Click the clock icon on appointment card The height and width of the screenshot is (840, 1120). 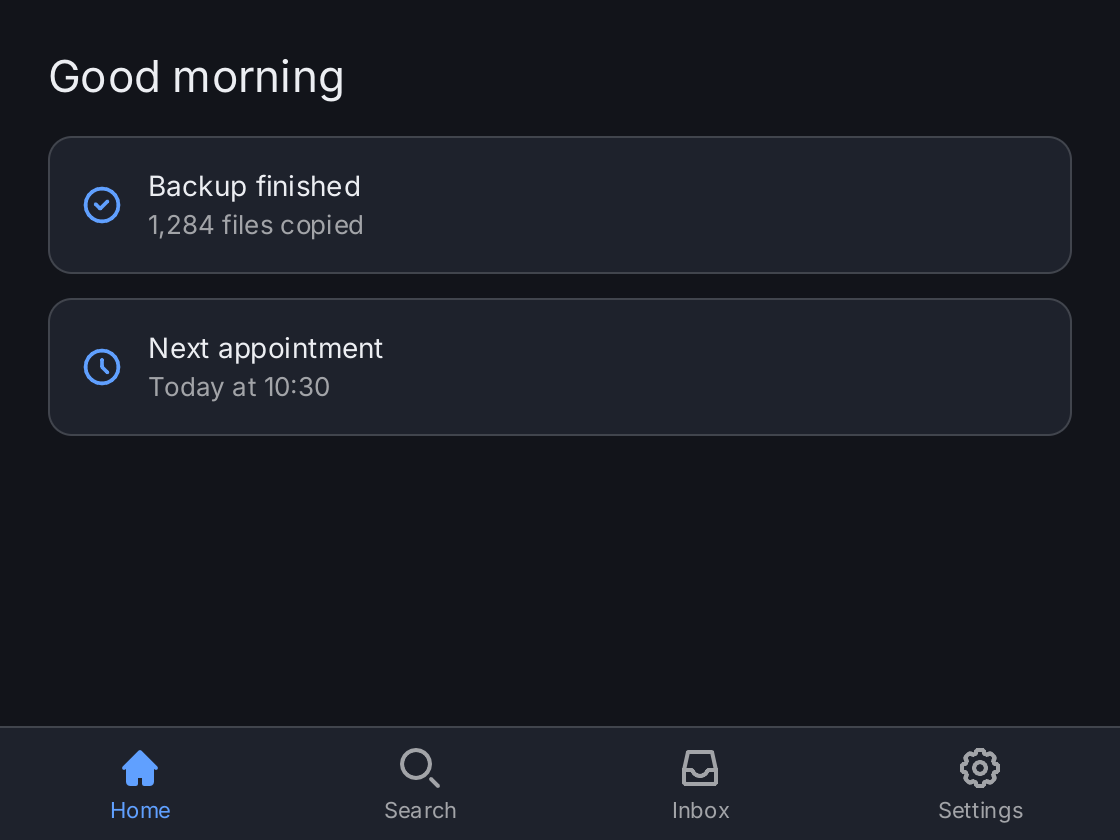[102, 367]
